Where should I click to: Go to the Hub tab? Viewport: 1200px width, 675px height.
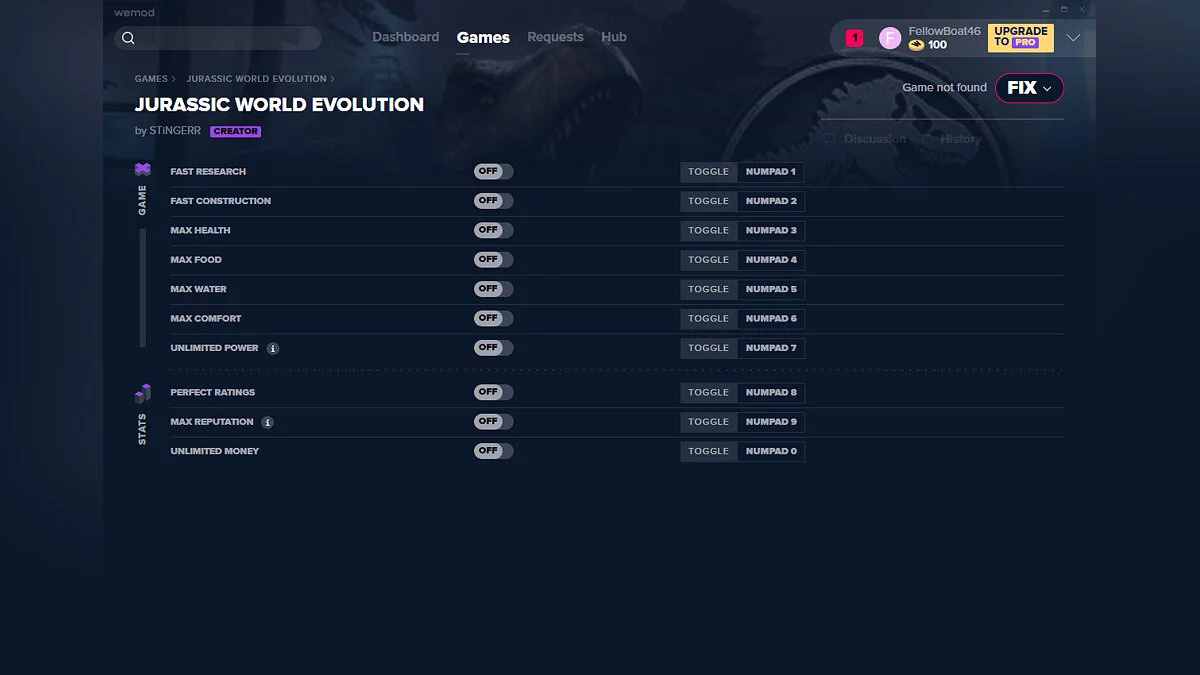(614, 37)
